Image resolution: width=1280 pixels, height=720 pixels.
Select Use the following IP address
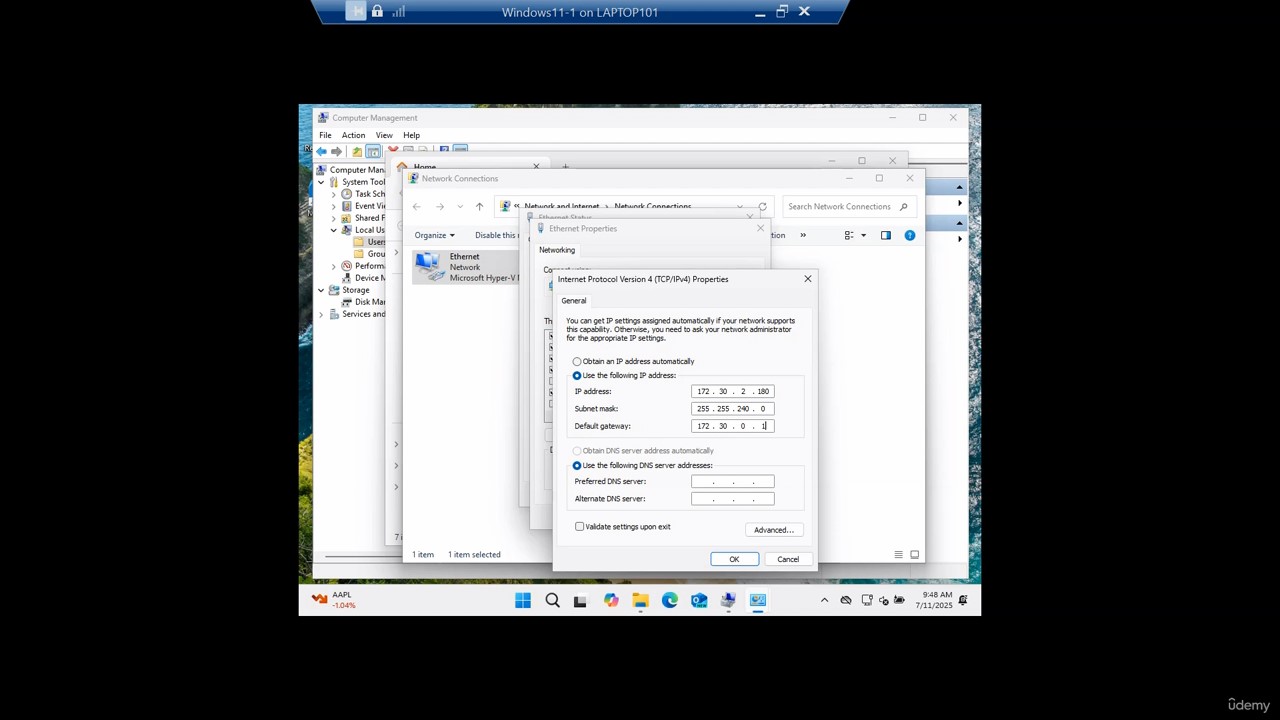pos(577,375)
